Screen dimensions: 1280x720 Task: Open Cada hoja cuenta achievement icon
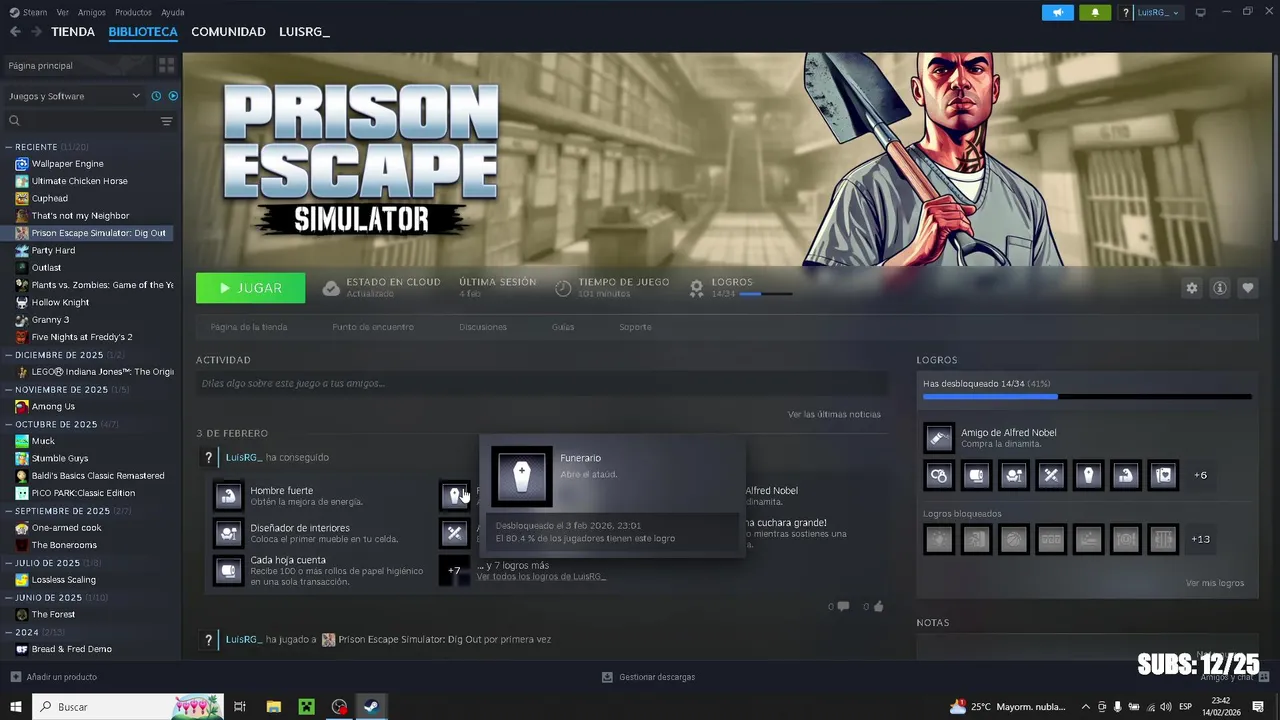(228, 570)
